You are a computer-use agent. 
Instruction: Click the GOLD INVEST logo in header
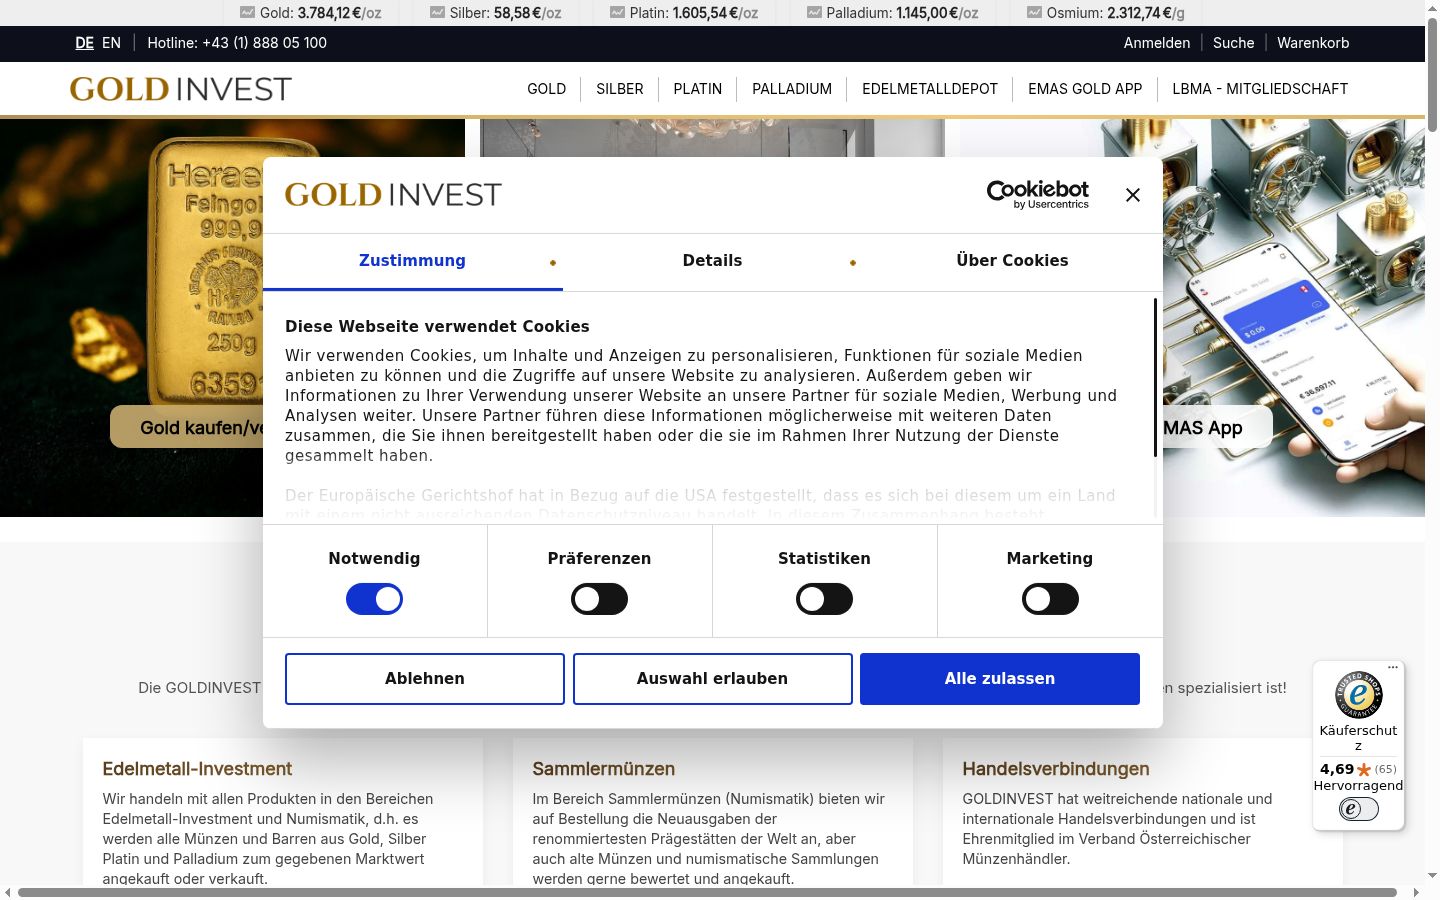181,89
